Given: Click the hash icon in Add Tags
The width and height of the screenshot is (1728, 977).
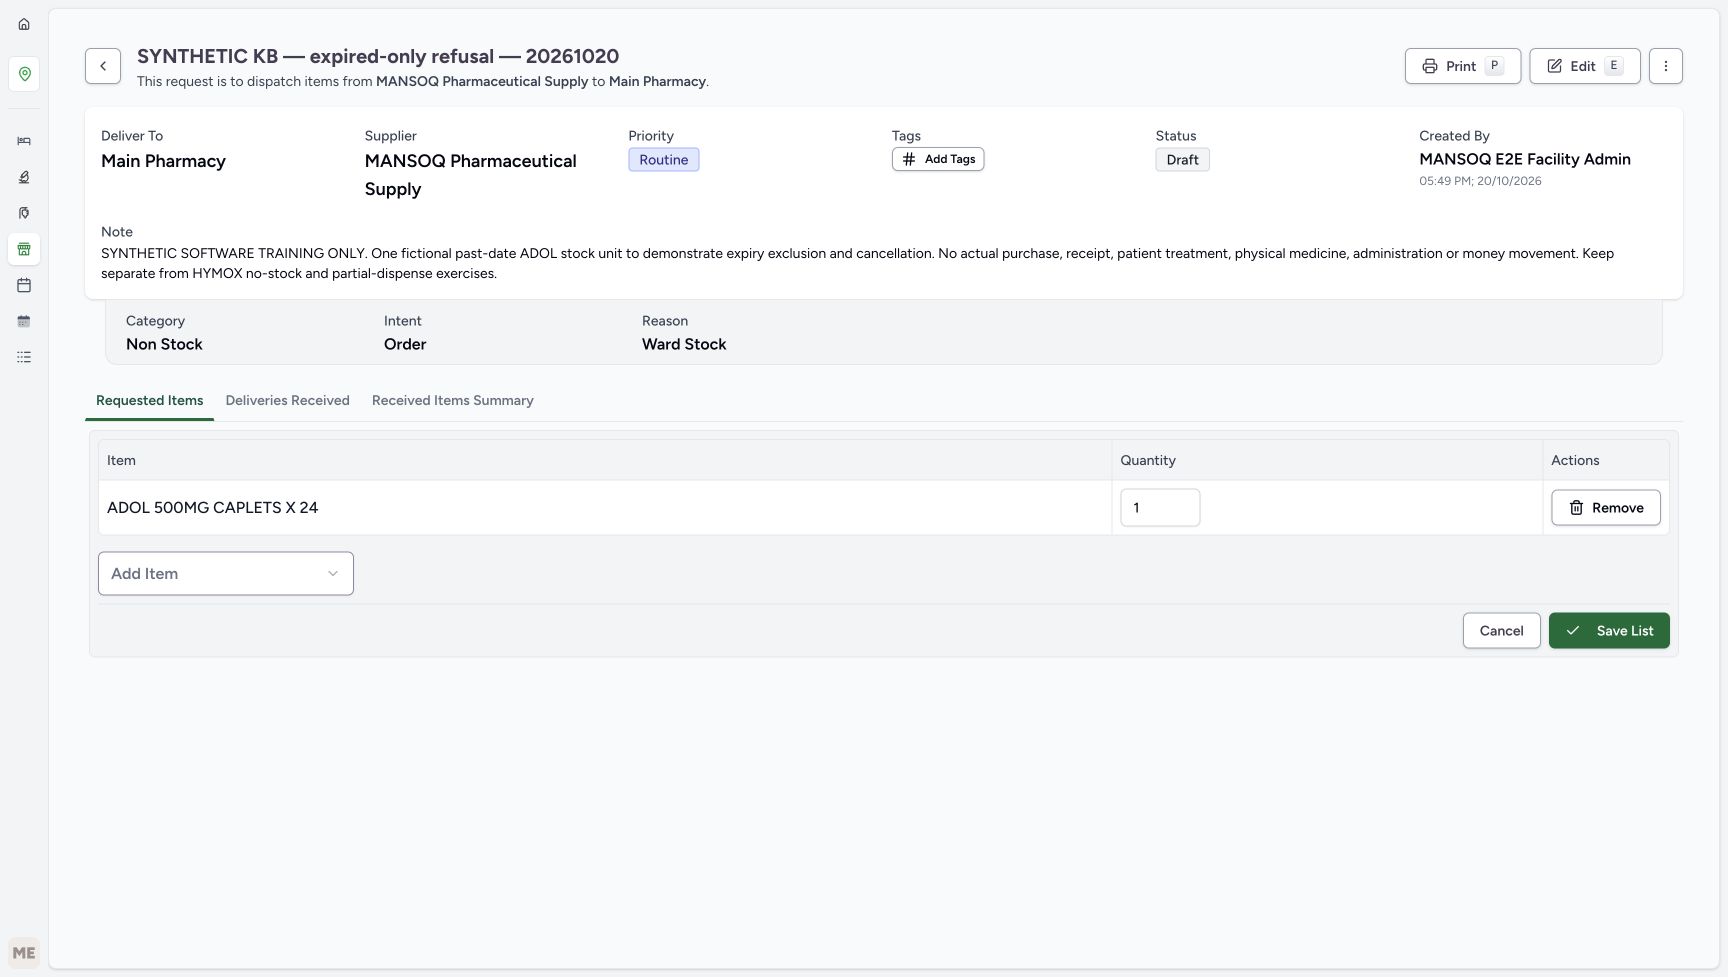Looking at the screenshot, I should pos(909,159).
